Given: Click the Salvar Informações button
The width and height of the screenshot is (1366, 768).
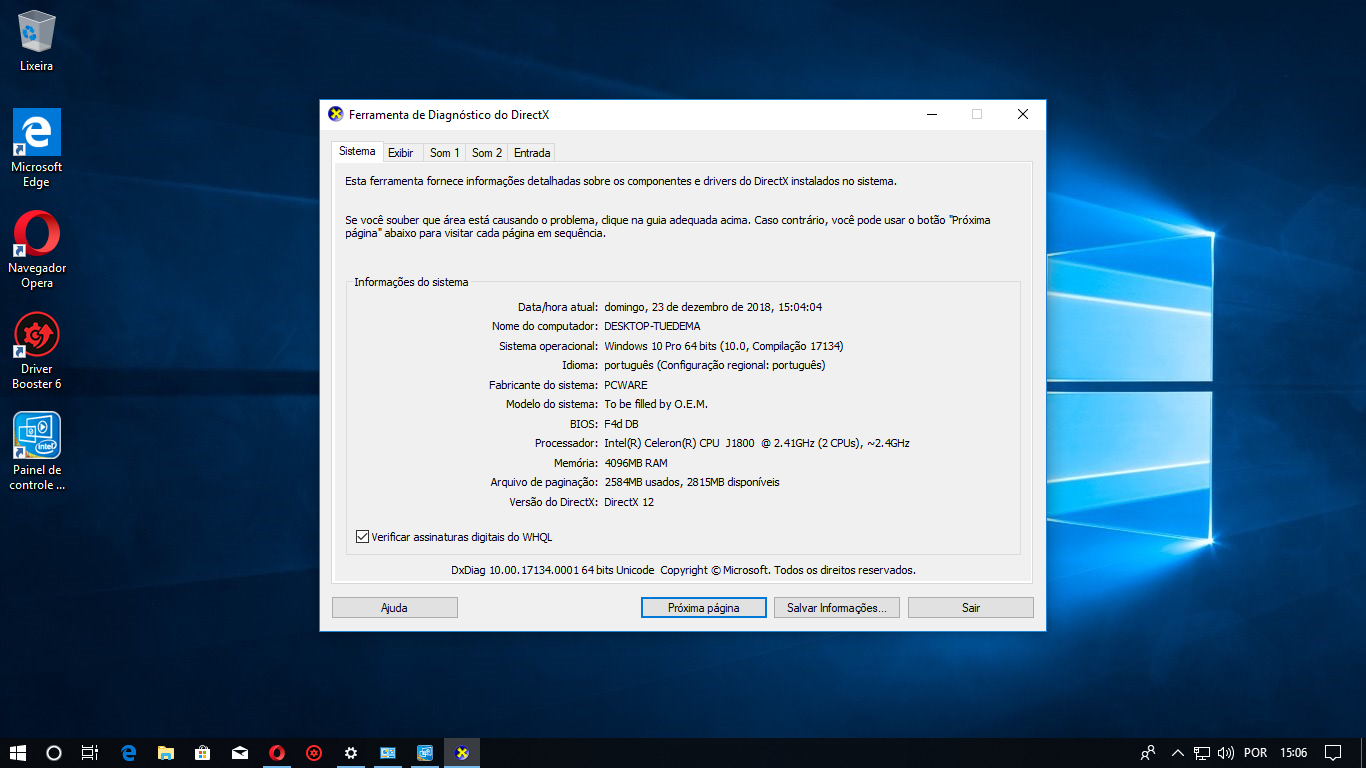Looking at the screenshot, I should [837, 608].
